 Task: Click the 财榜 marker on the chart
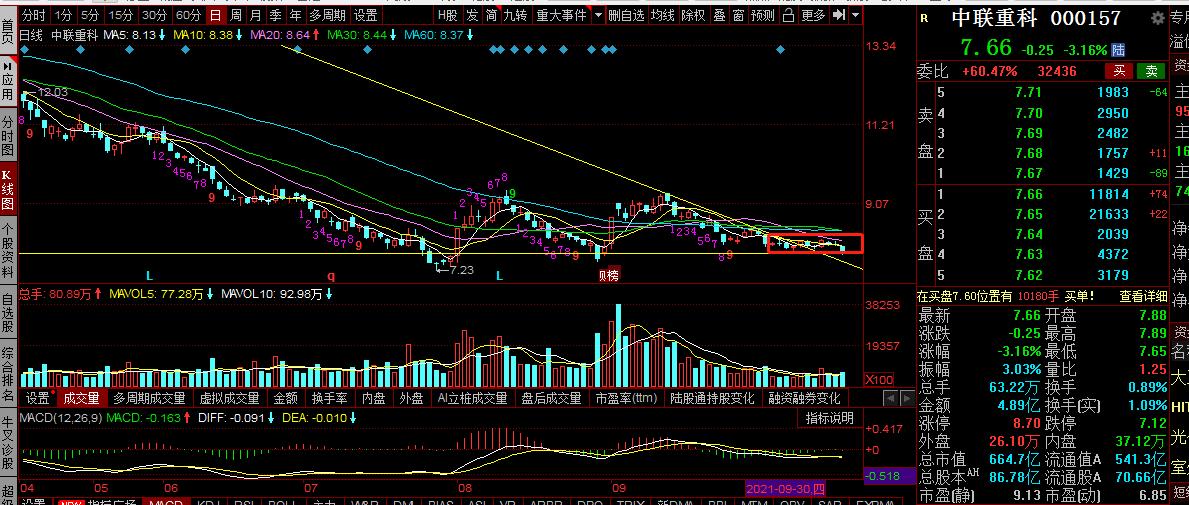coord(608,276)
